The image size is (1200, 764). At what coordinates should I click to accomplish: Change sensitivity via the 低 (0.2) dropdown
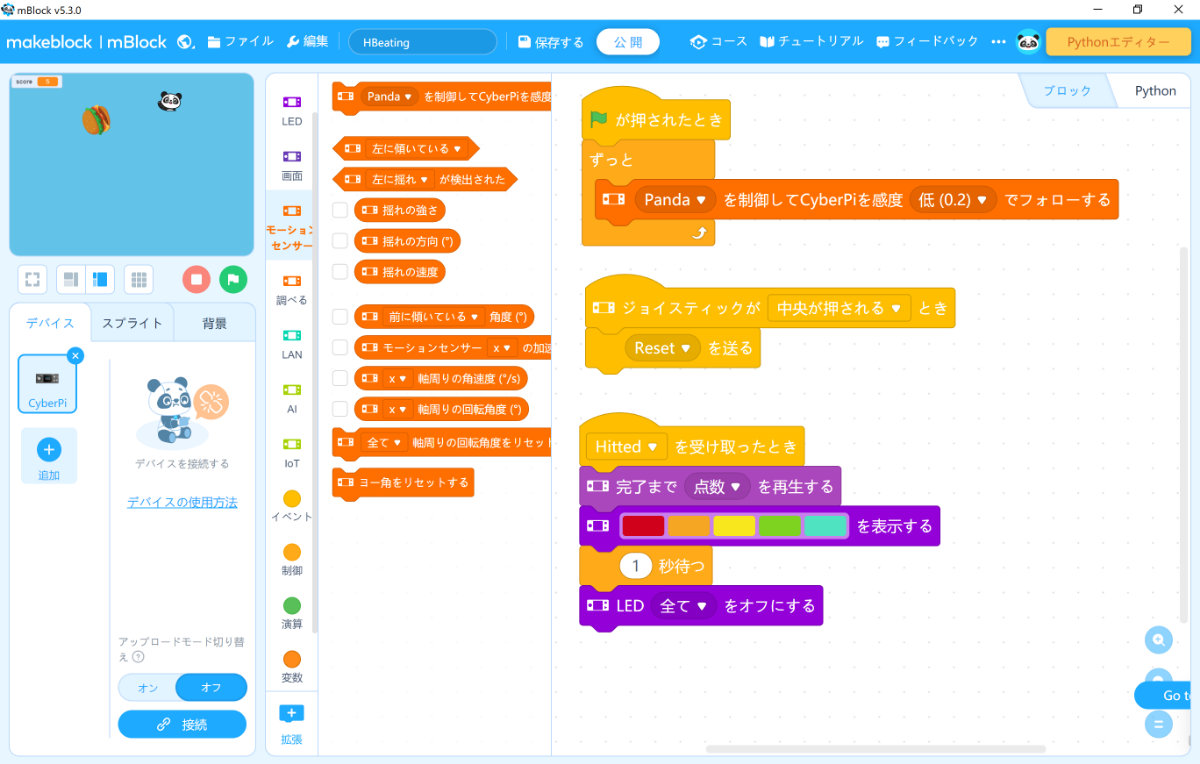point(953,200)
